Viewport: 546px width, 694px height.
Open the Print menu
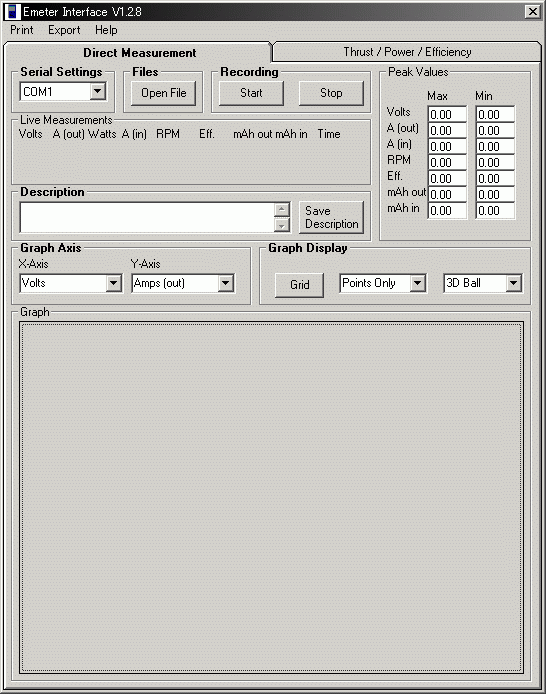tap(22, 30)
